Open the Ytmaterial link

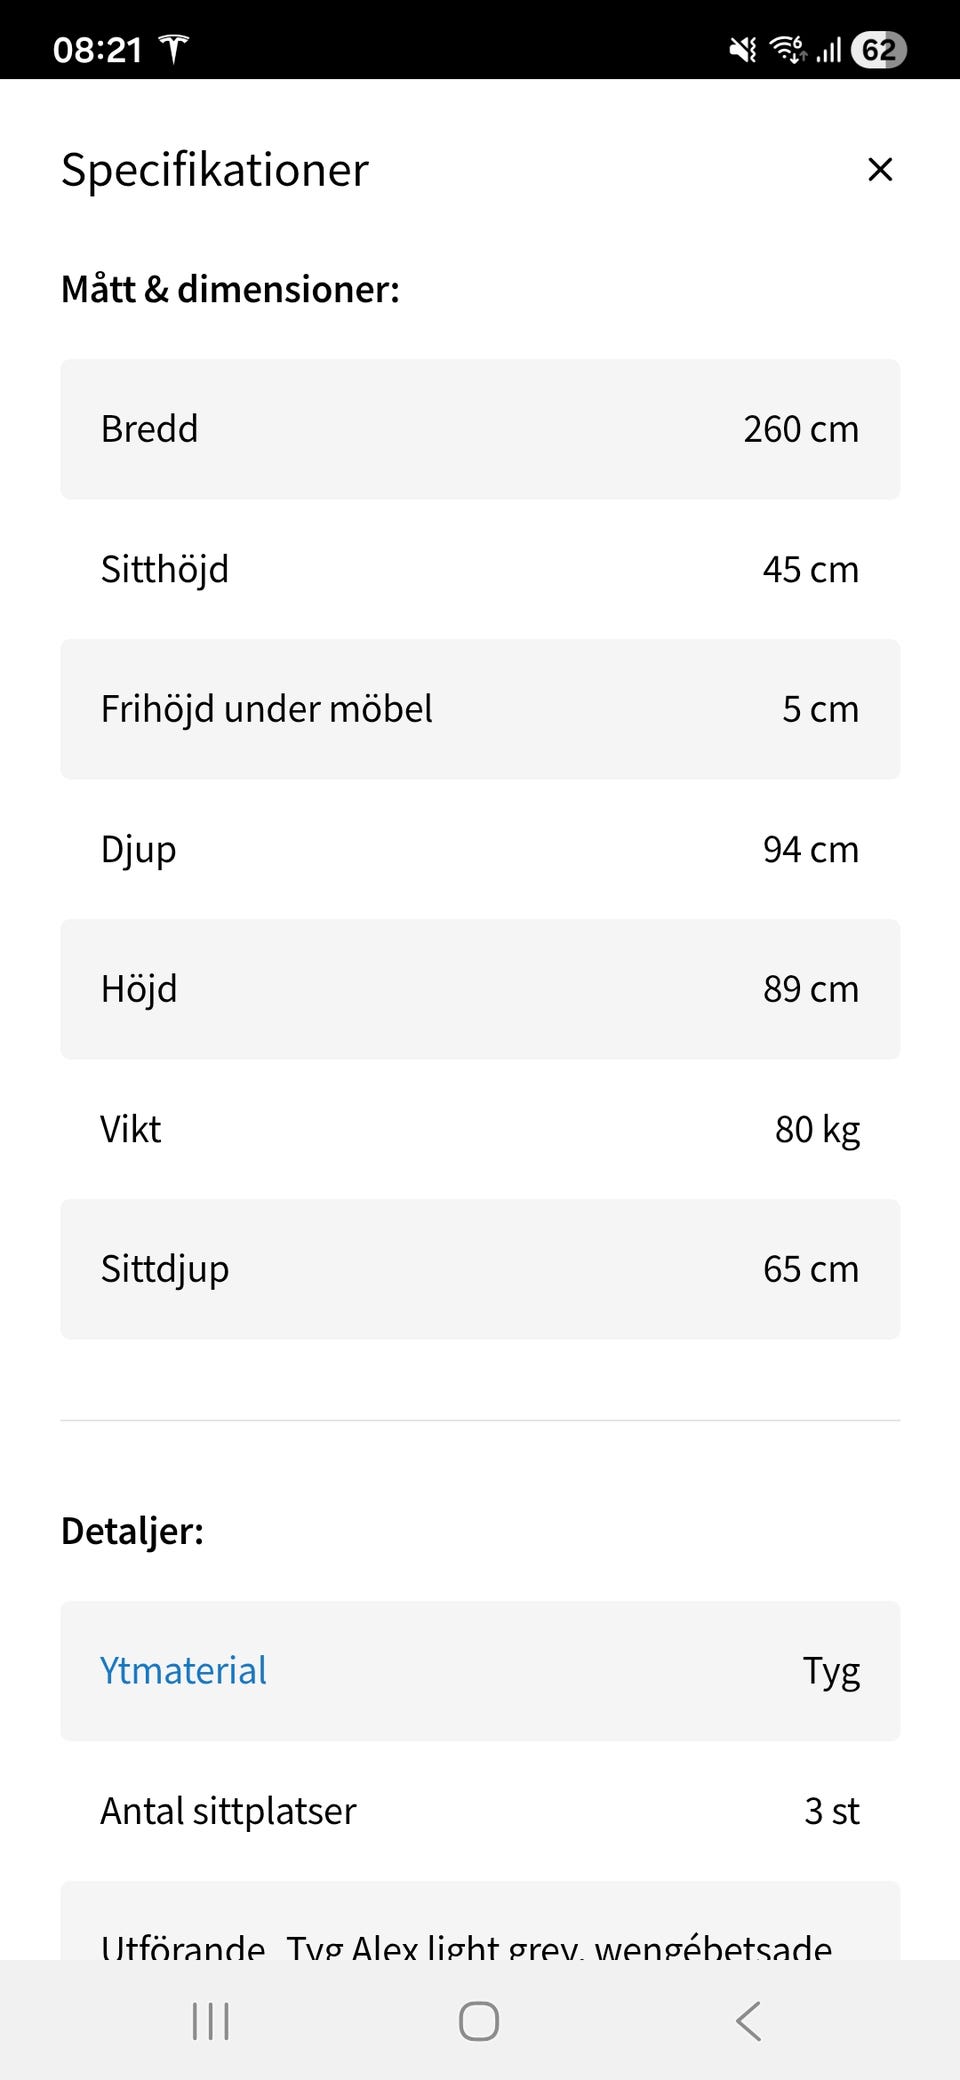(183, 1670)
